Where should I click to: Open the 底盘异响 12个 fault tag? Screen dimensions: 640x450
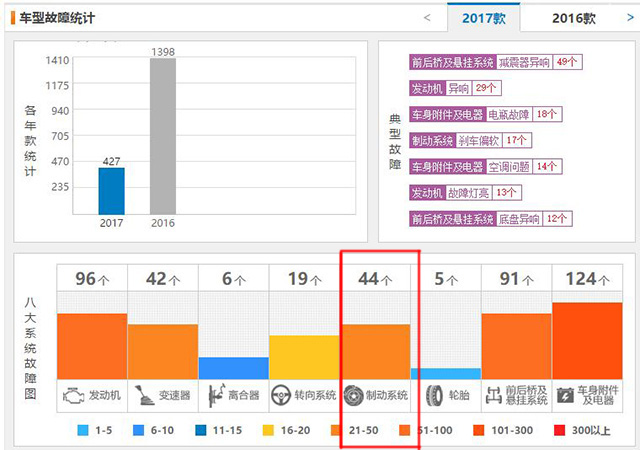[491, 219]
